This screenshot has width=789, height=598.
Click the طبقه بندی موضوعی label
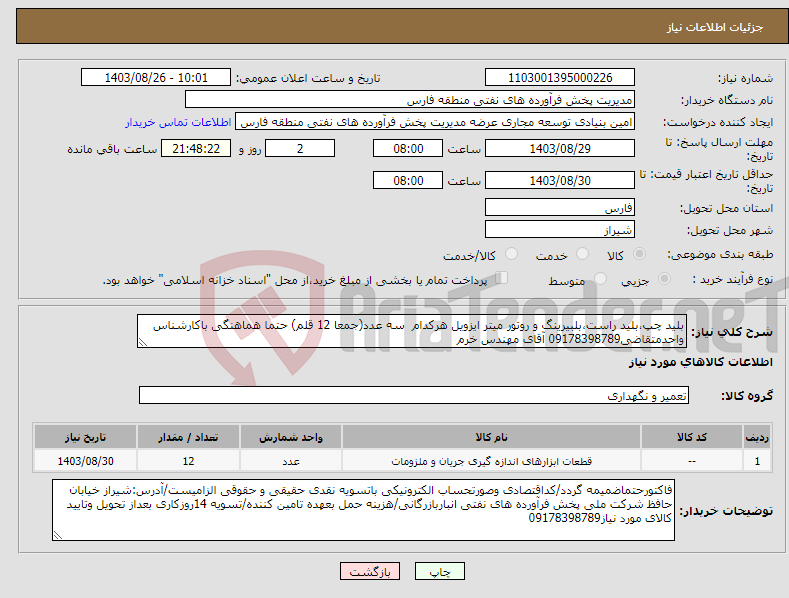point(720,255)
